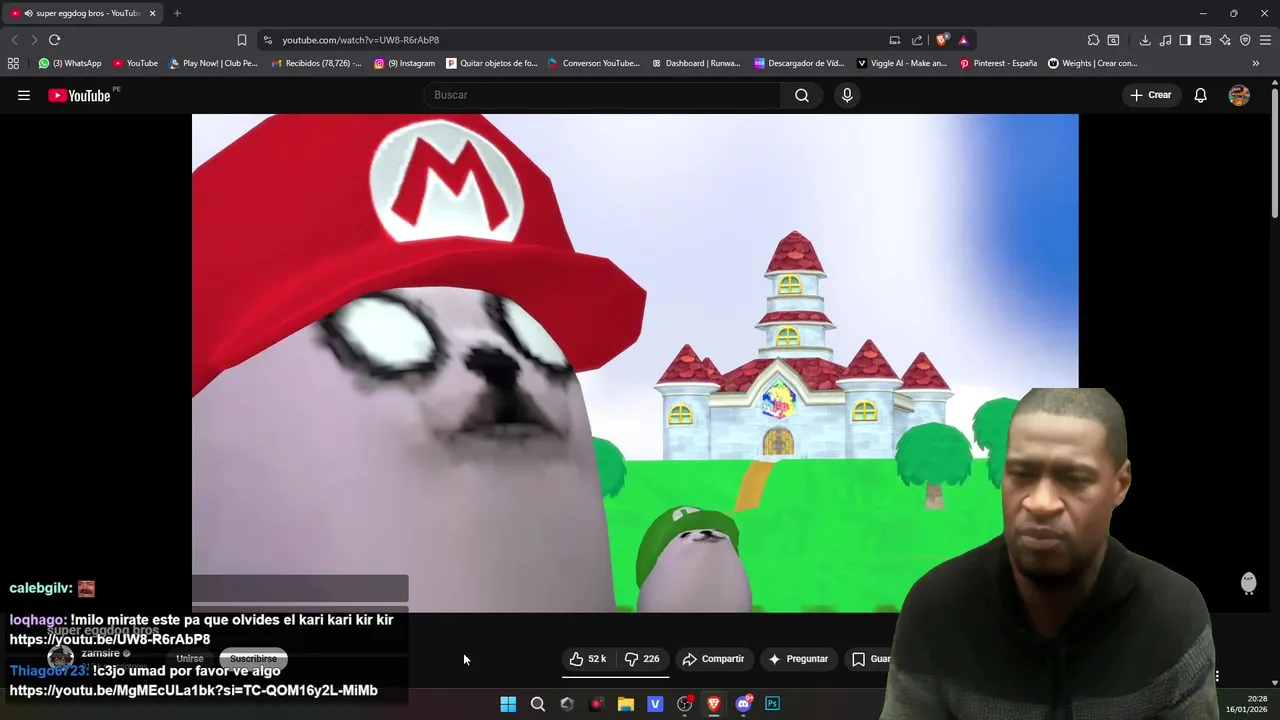Go forward in browser history
The width and height of the screenshot is (1280, 720).
point(34,40)
